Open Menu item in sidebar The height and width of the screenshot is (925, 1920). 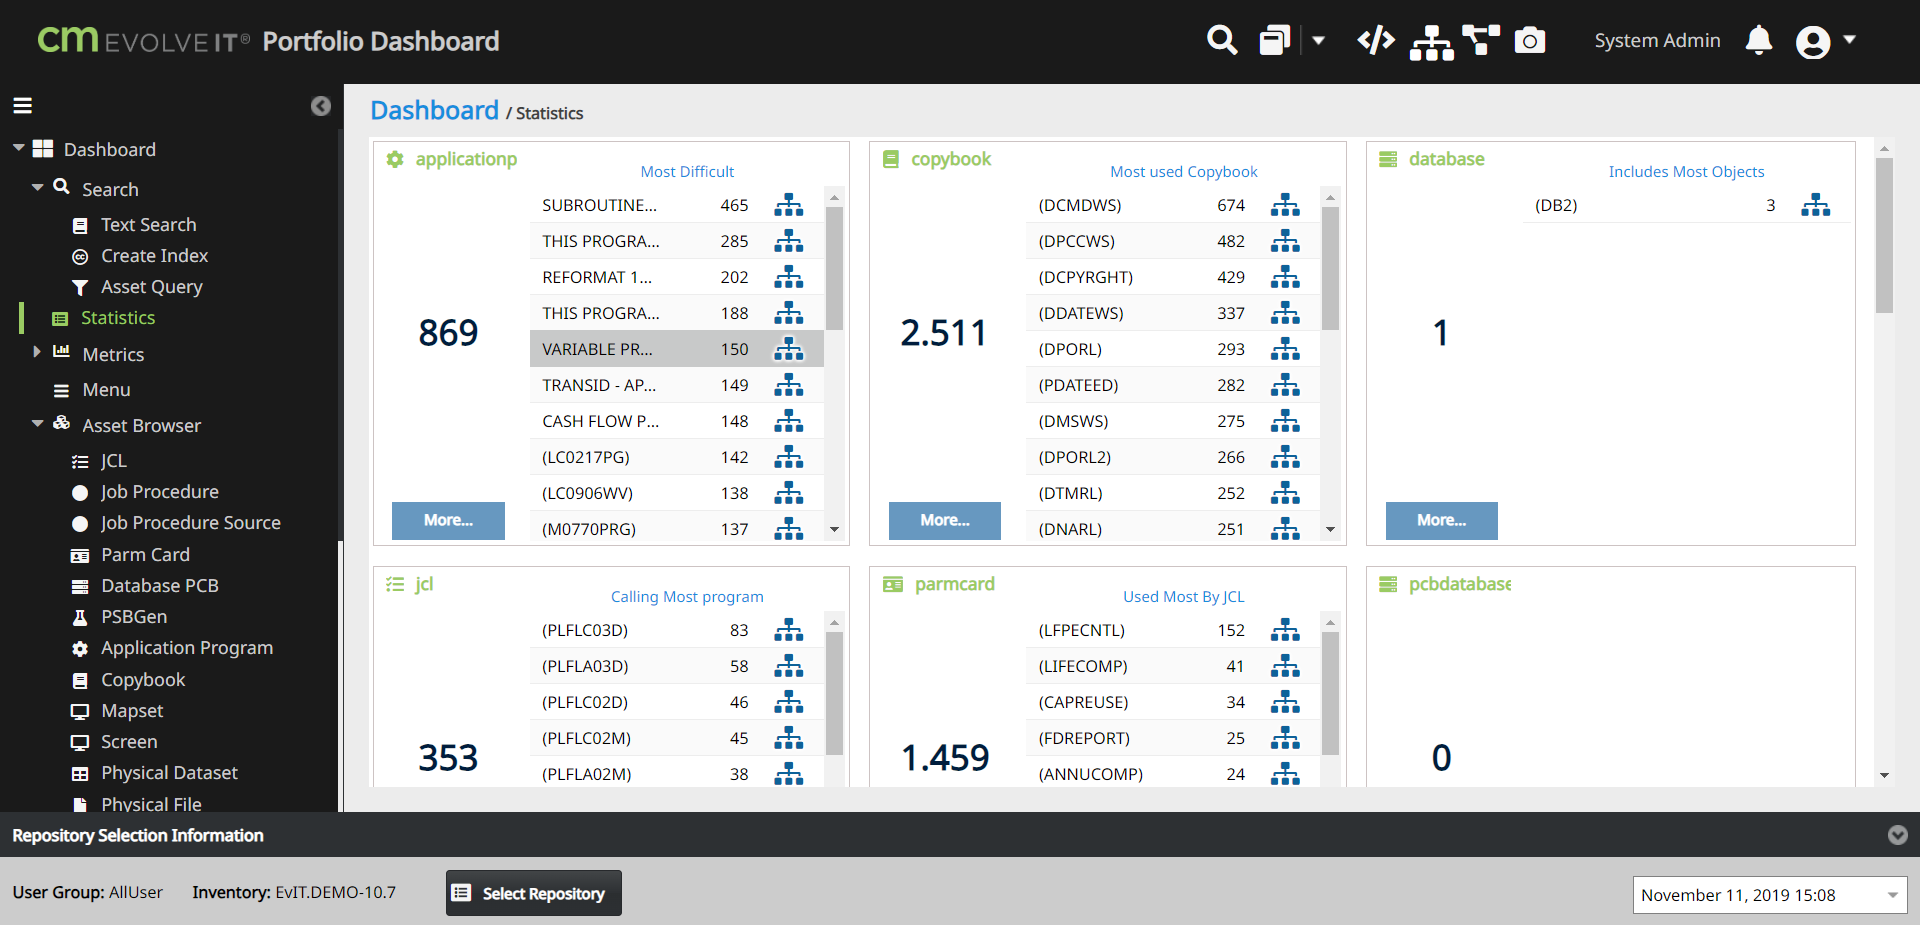point(106,390)
